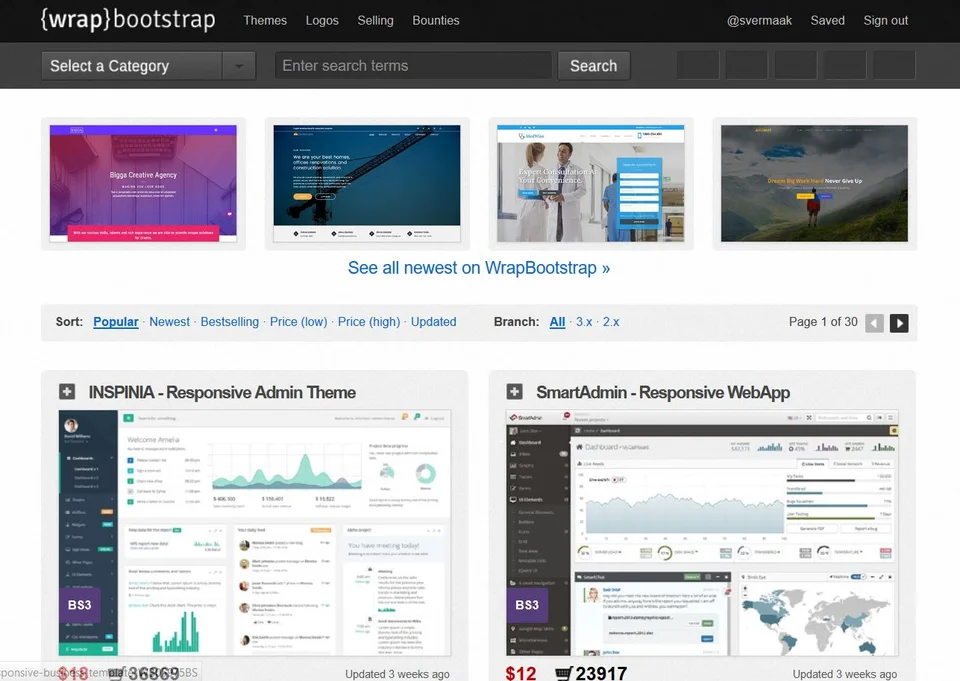The image size is (960, 681).
Task: Save SmartAdmin theme with its plus icon
Action: click(x=515, y=391)
